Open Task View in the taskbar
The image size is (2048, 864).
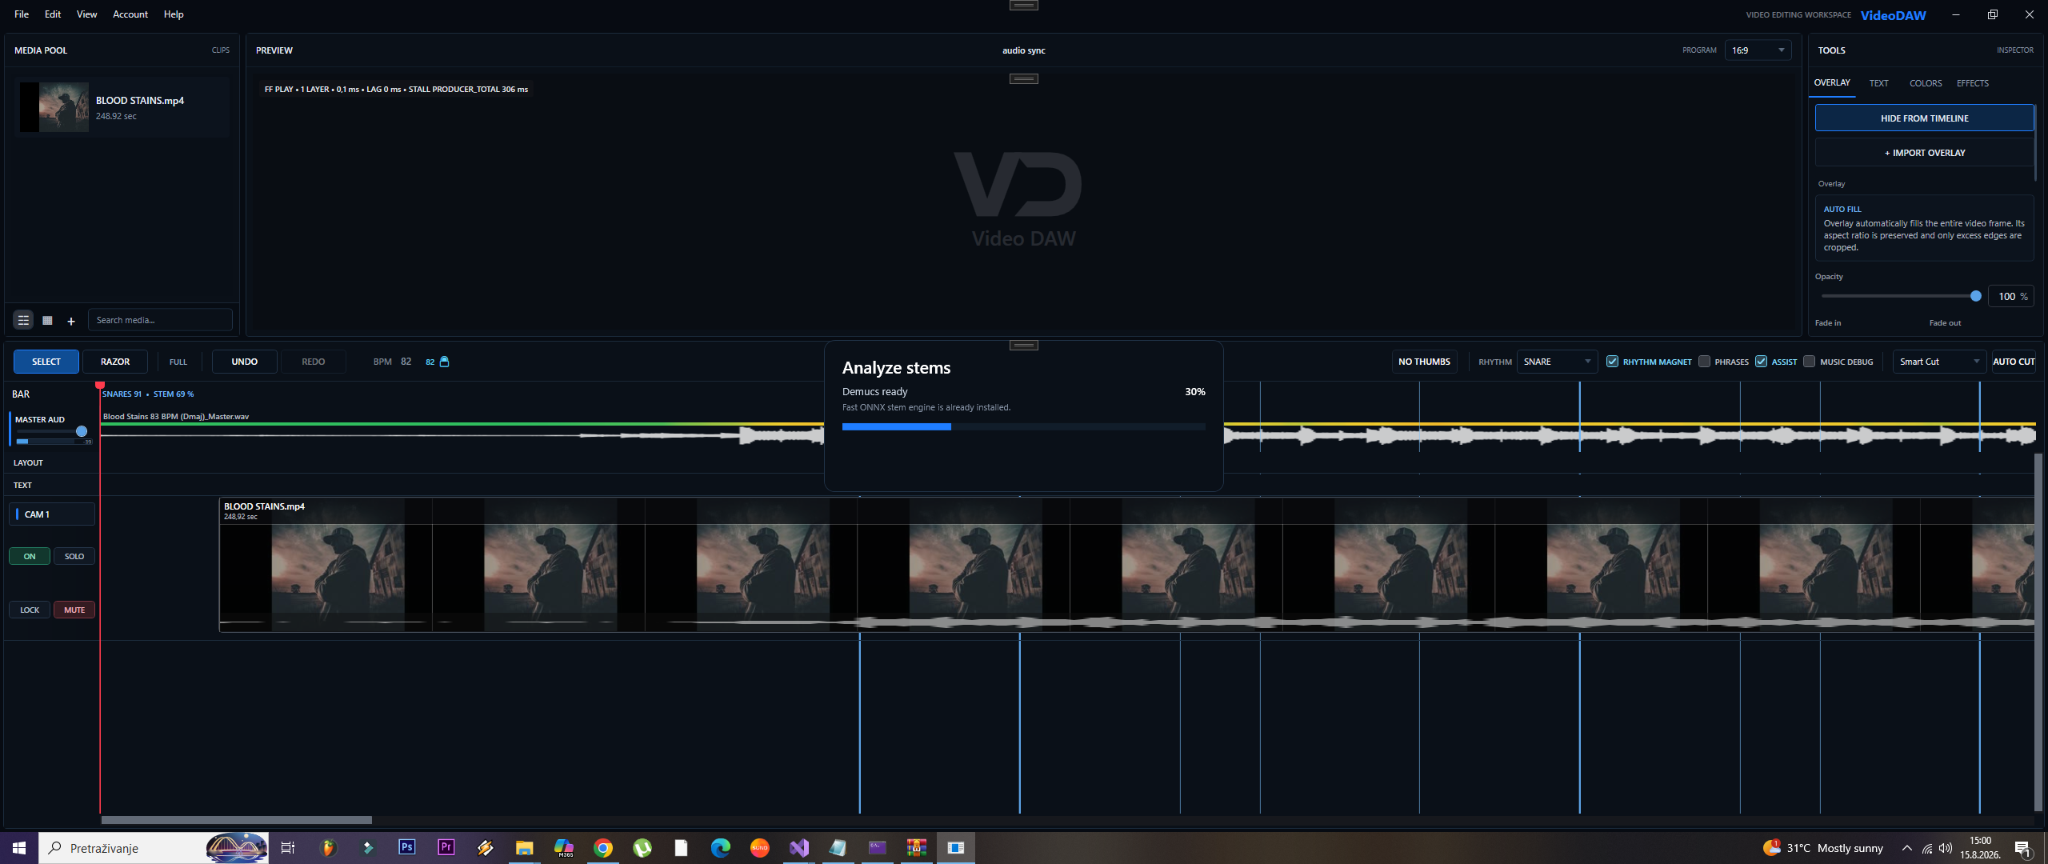click(x=288, y=847)
